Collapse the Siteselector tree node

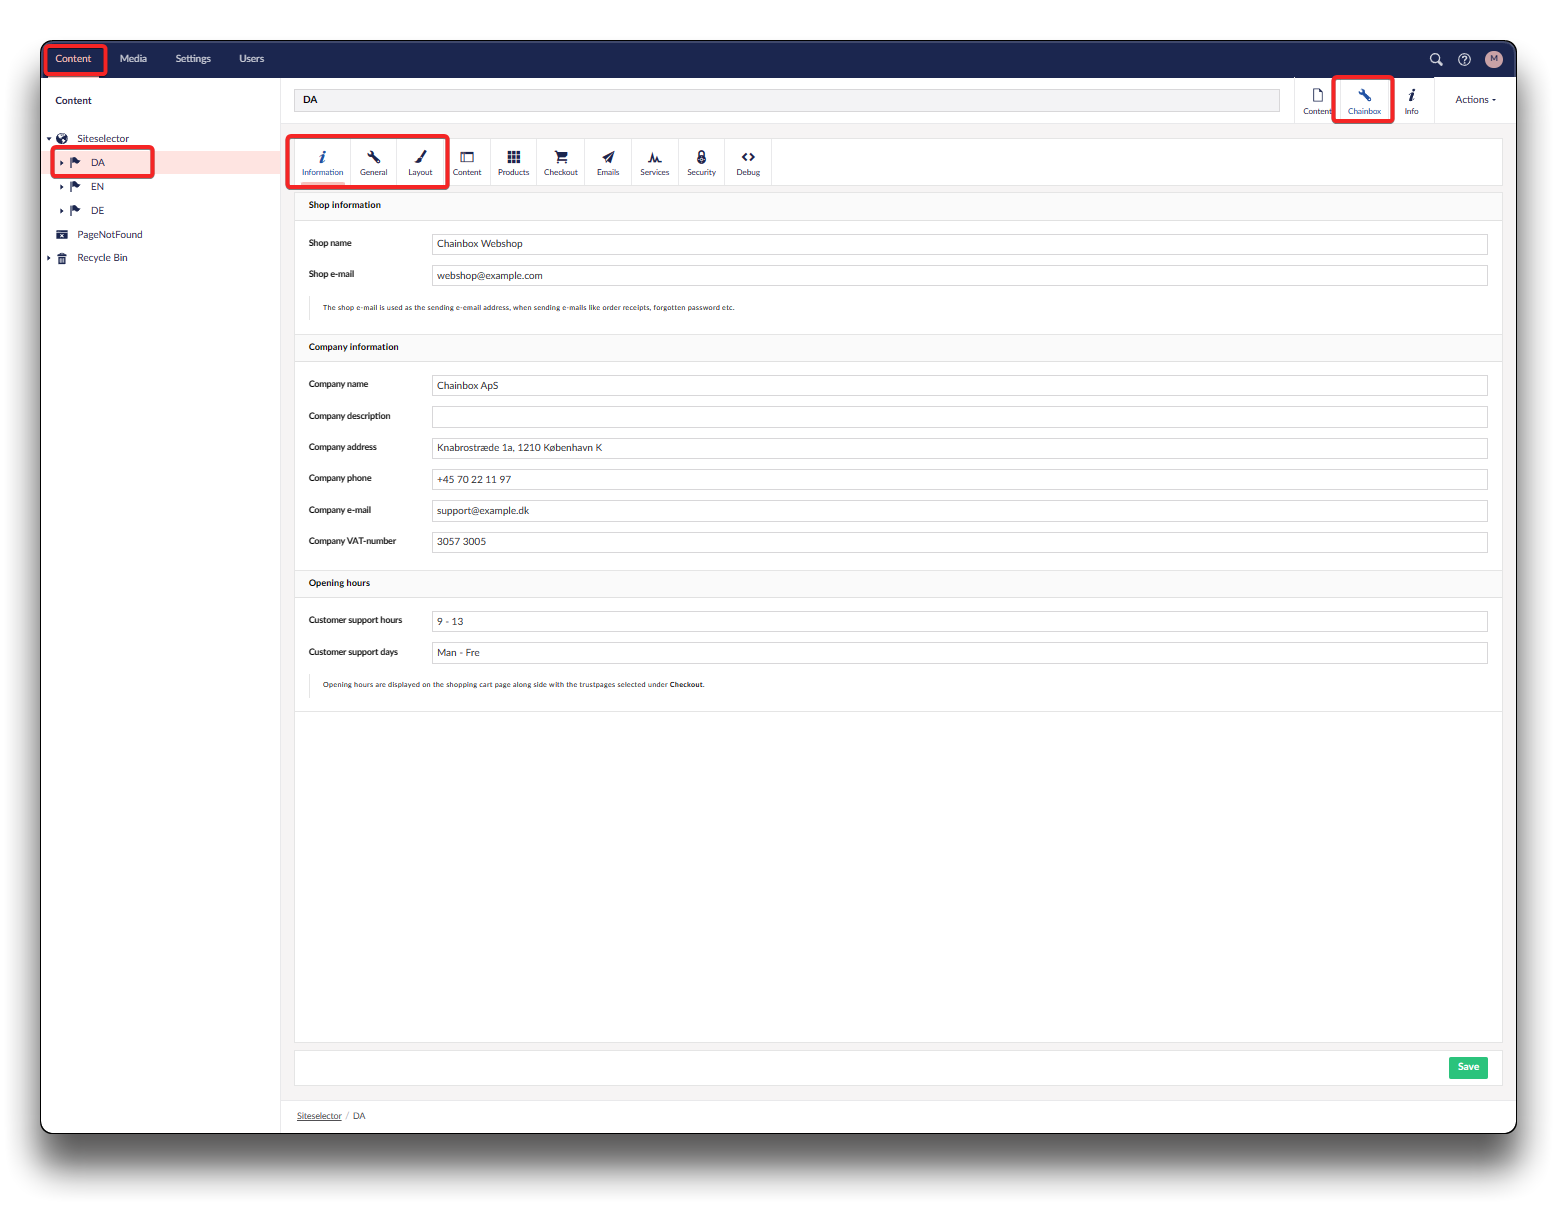(49, 139)
